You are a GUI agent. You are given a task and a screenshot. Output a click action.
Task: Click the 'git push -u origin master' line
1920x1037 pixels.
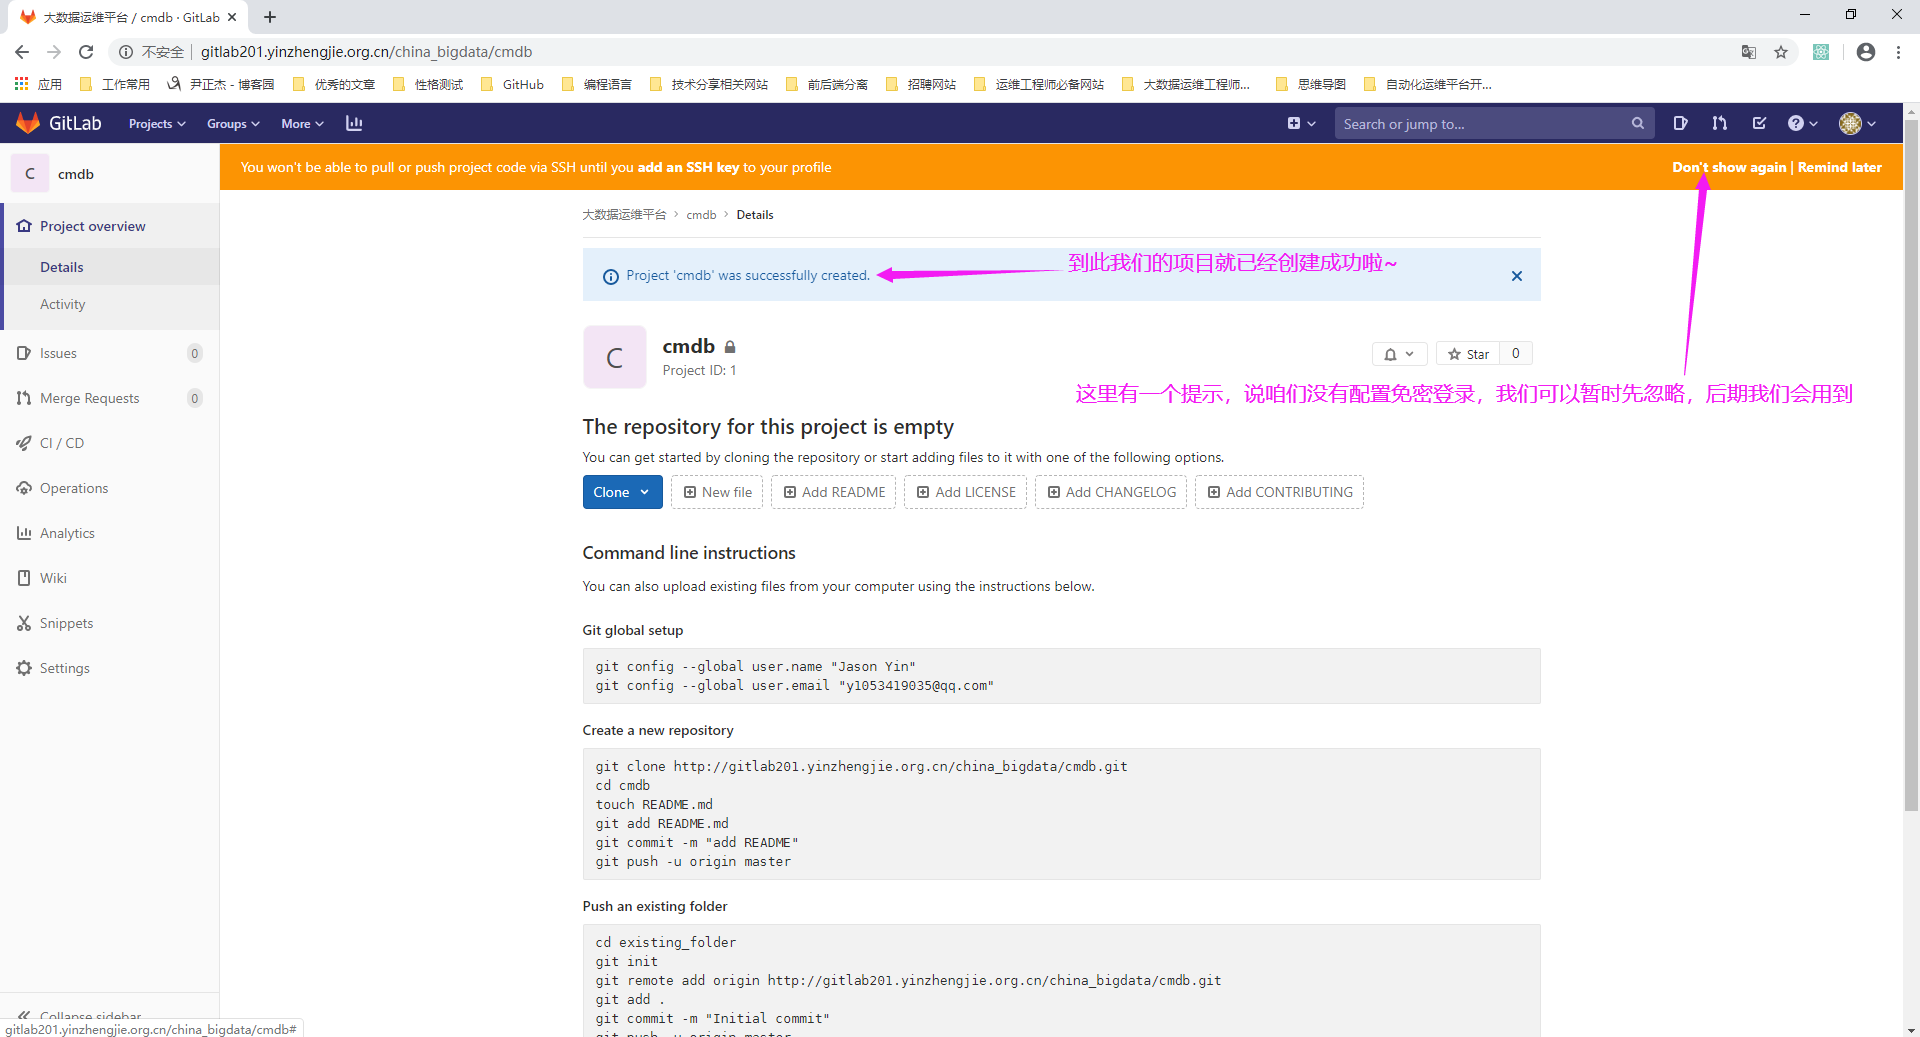[x=693, y=861]
